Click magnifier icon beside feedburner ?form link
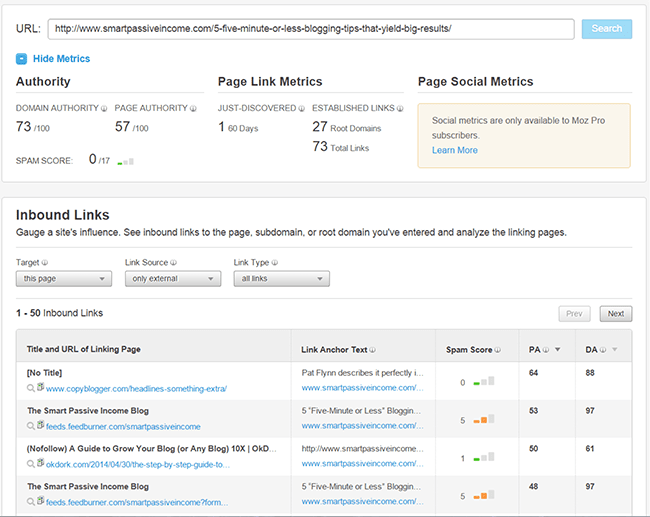The width and height of the screenshot is (650, 517). (31, 502)
